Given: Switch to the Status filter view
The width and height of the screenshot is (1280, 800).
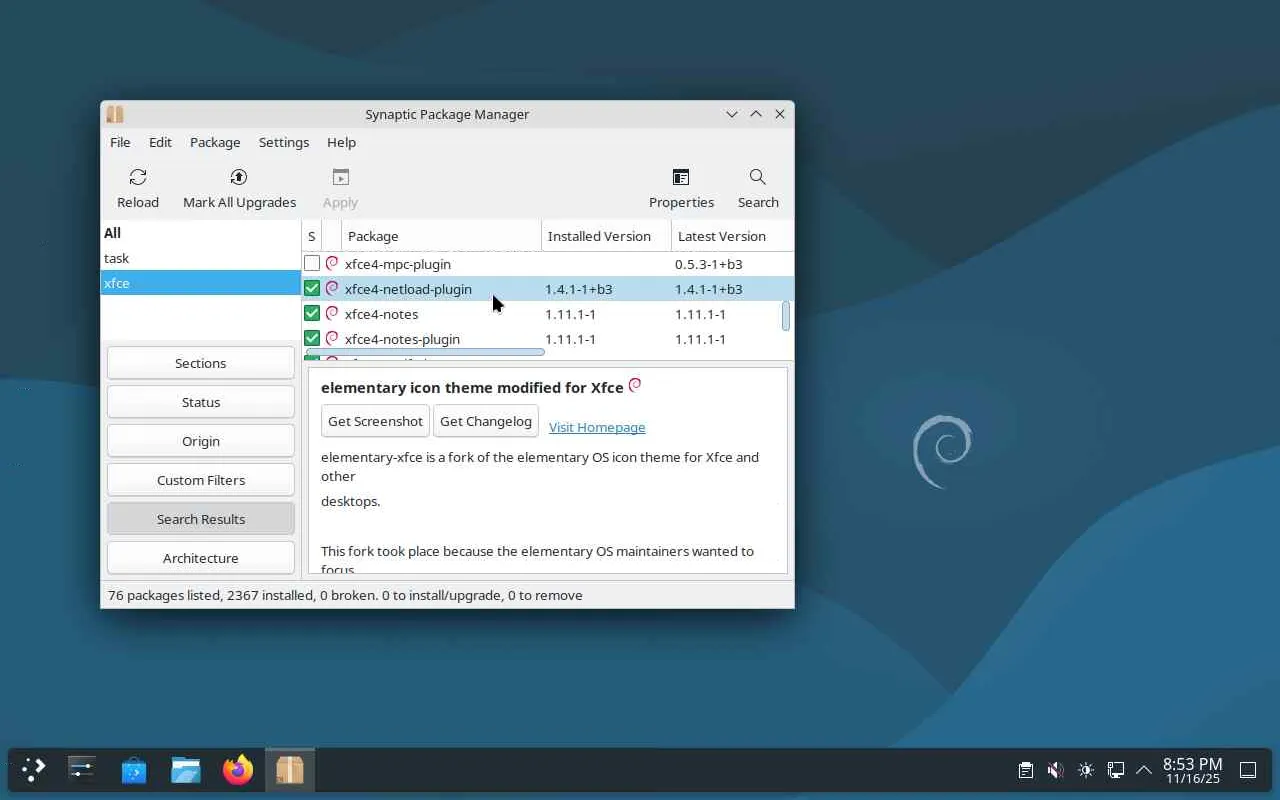Looking at the screenshot, I should click(201, 402).
